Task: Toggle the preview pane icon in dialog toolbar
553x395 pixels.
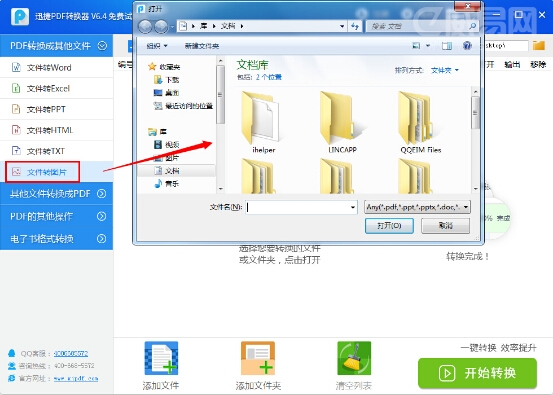Action: pyautogui.click(x=447, y=46)
